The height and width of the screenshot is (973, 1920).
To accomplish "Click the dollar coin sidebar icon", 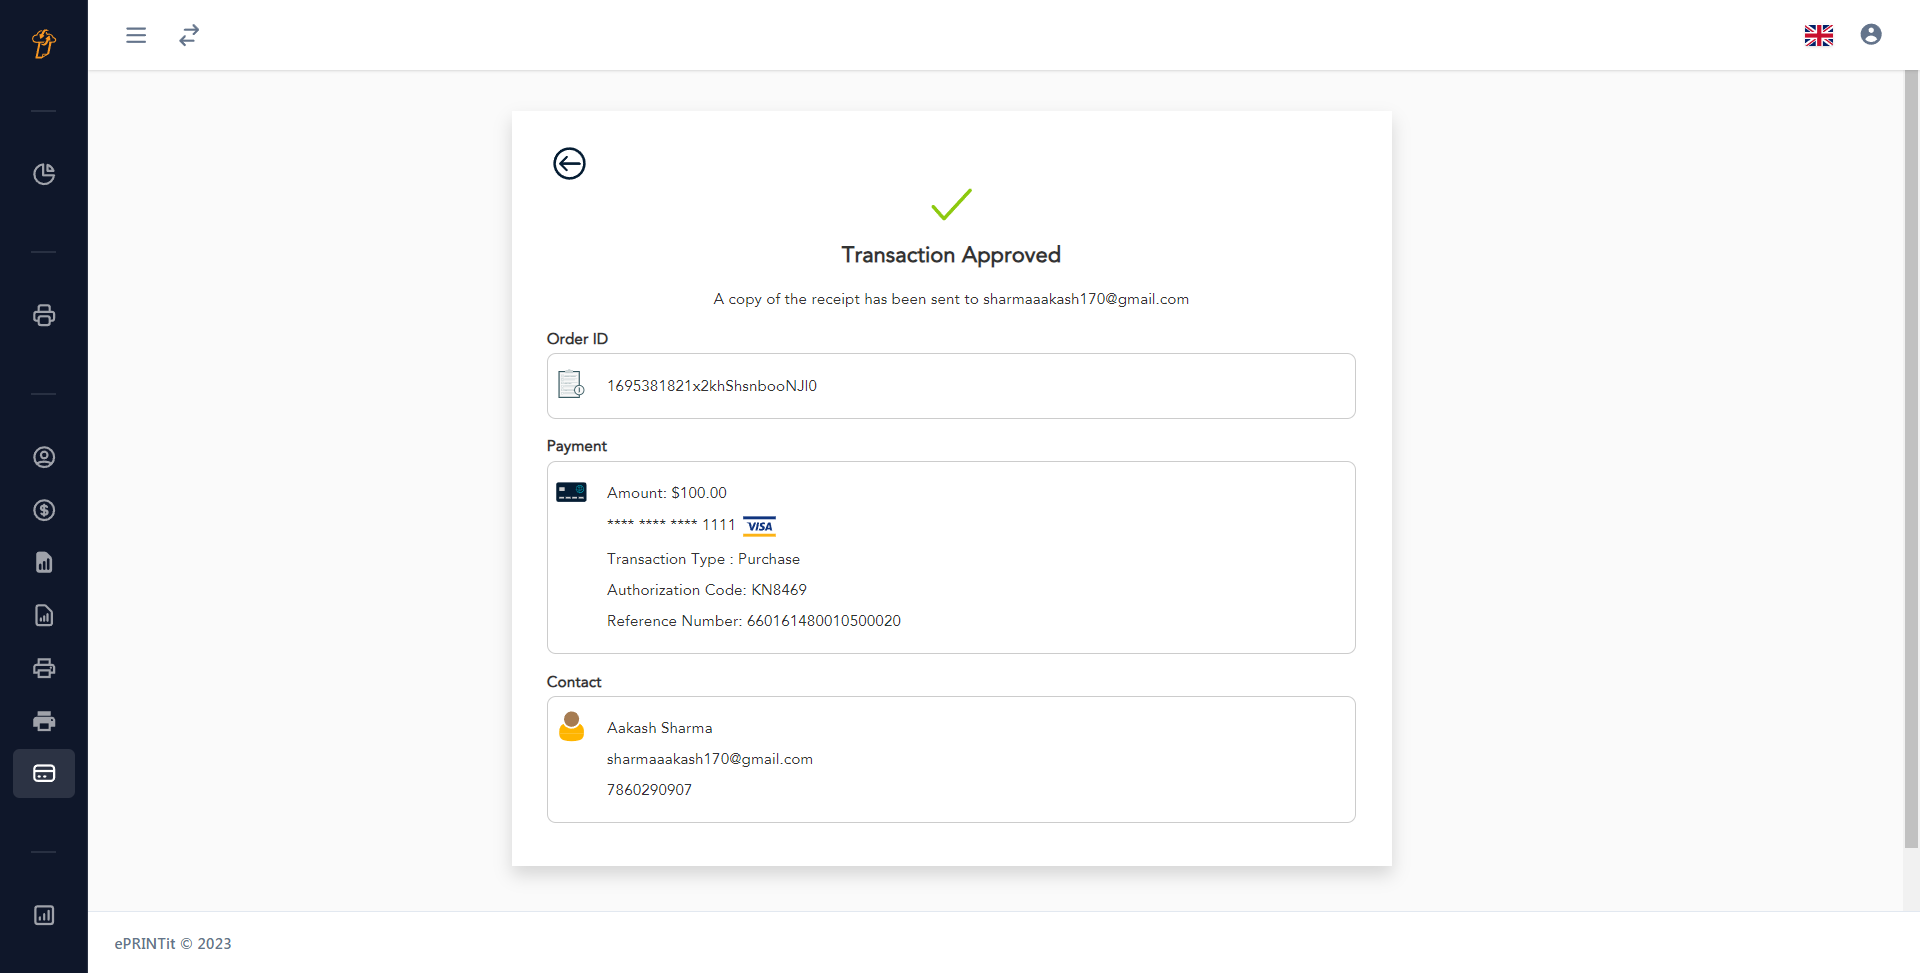I will click(44, 510).
